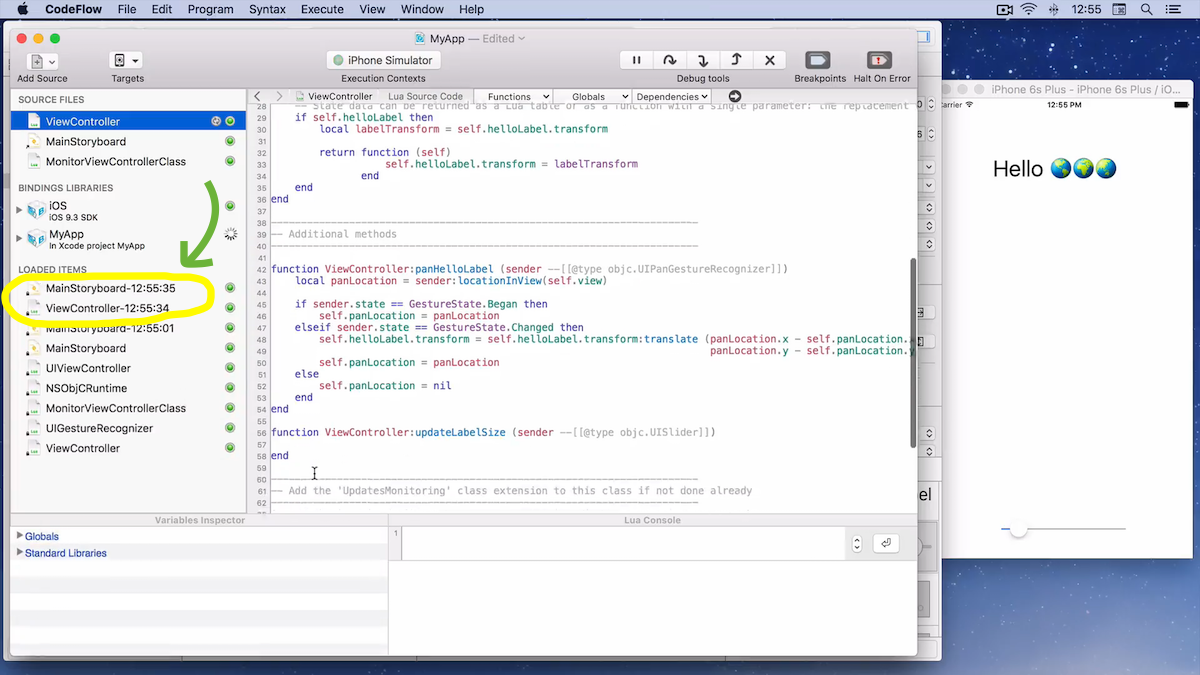
Task: Click green status dot of selected ViewController source
Action: click(230, 121)
